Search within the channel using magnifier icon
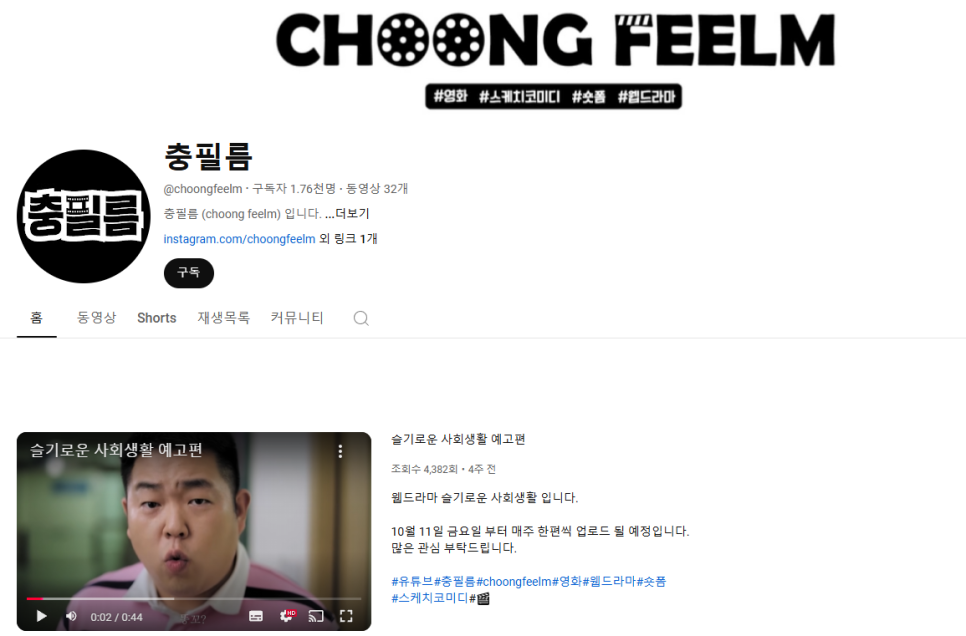 pyautogui.click(x=361, y=318)
